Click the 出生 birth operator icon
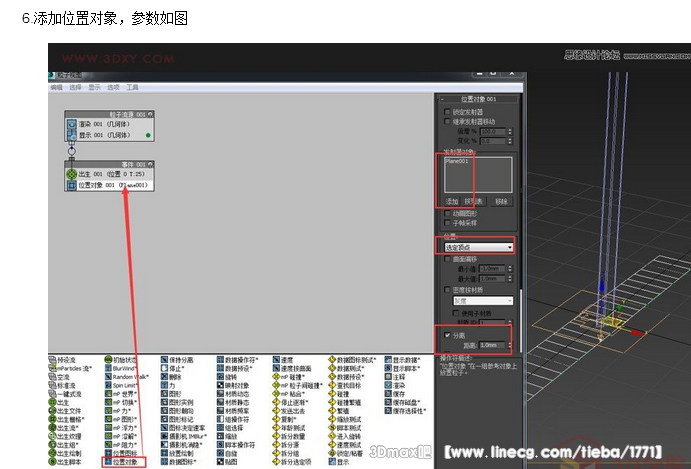This screenshot has width=691, height=469. pyautogui.click(x=52, y=402)
